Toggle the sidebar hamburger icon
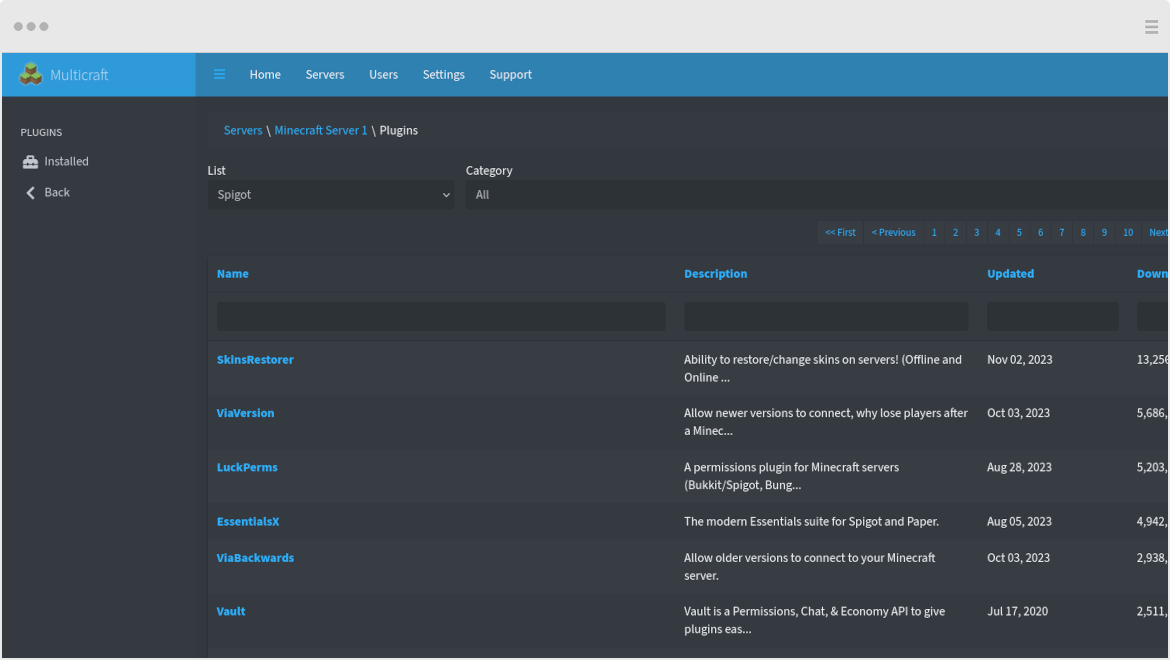 tap(219, 74)
